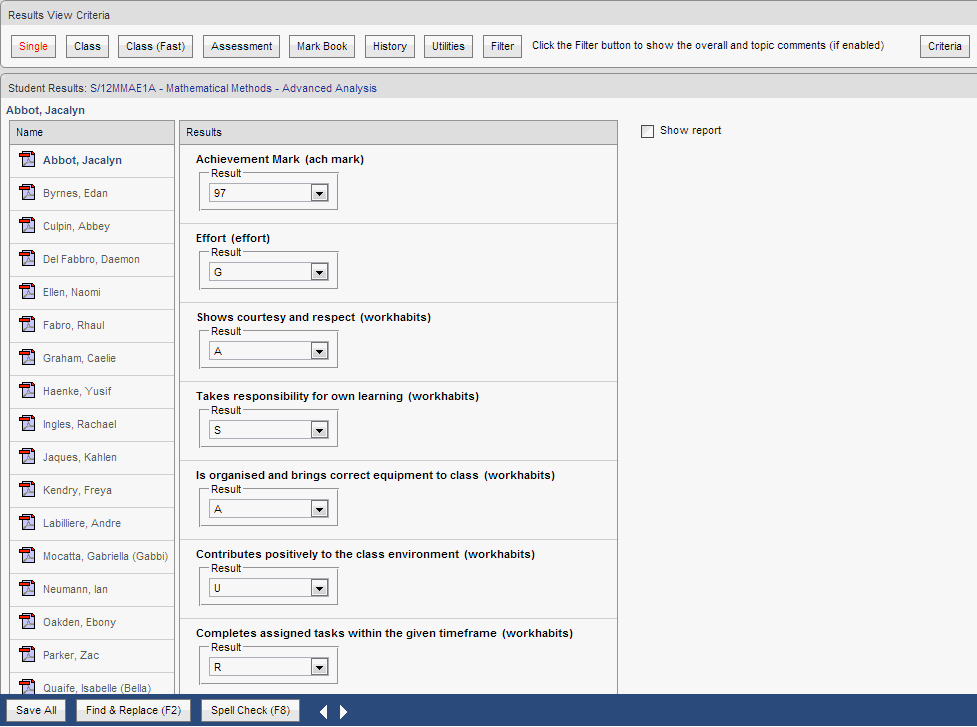This screenshot has height=727, width=977.
Task: Open the Mark Book view
Action: pyautogui.click(x=322, y=46)
